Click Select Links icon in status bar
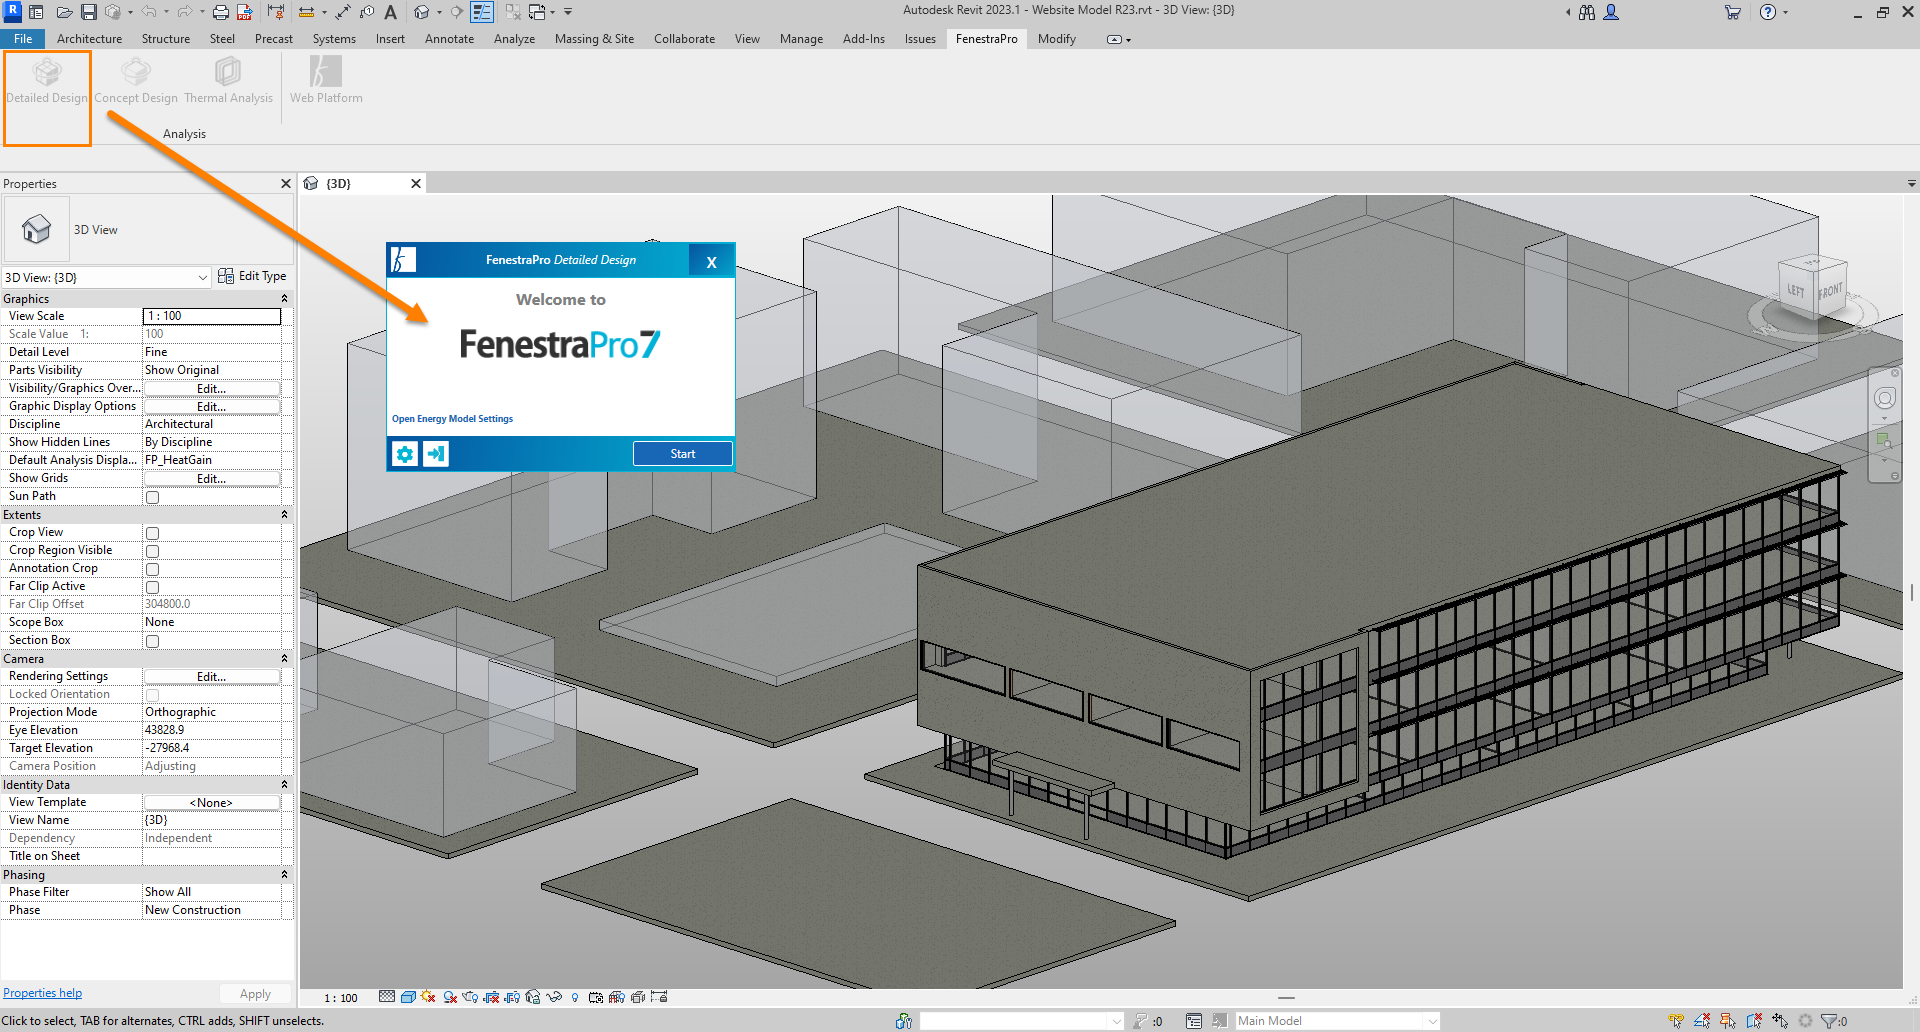Viewport: 1920px width, 1032px height. [1676, 1021]
